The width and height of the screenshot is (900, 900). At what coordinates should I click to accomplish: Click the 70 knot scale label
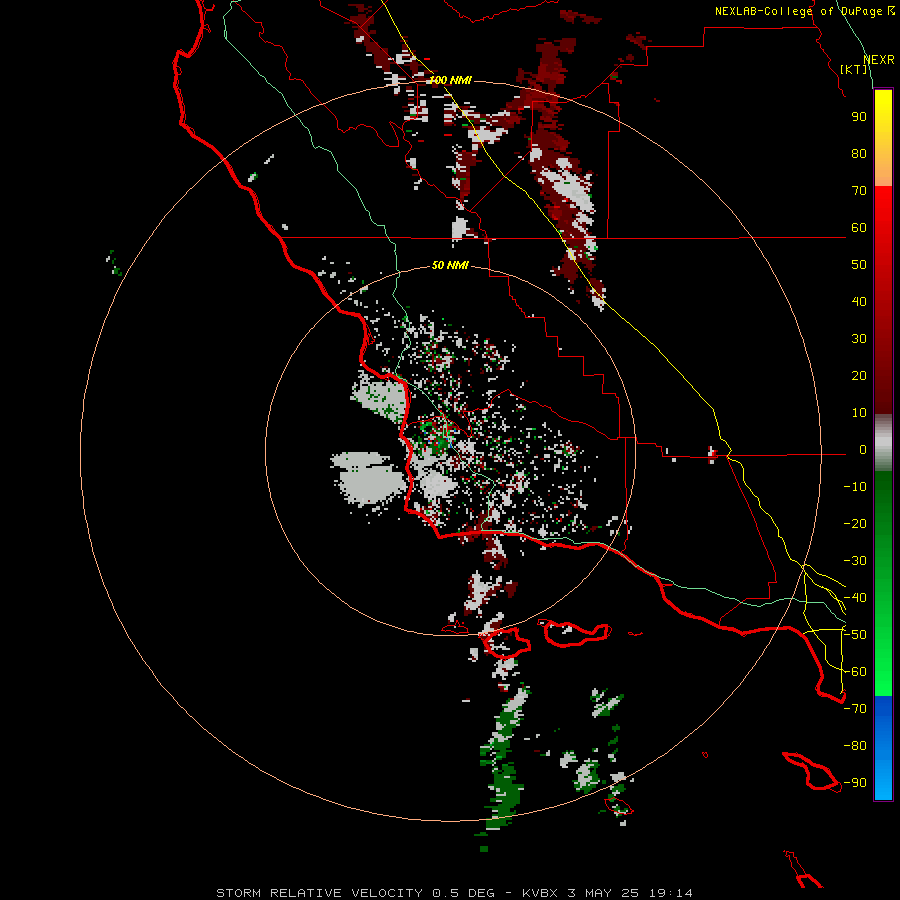click(x=859, y=191)
